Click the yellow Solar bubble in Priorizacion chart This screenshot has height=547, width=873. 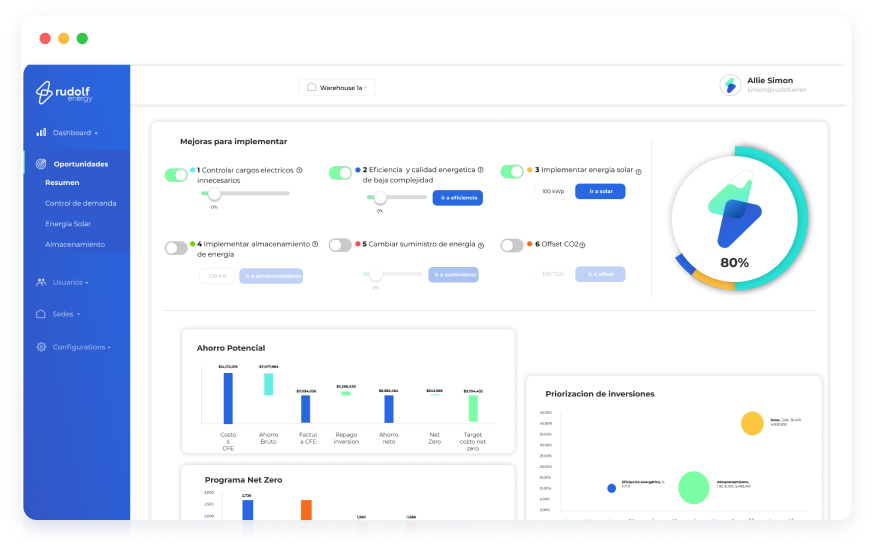click(x=752, y=423)
